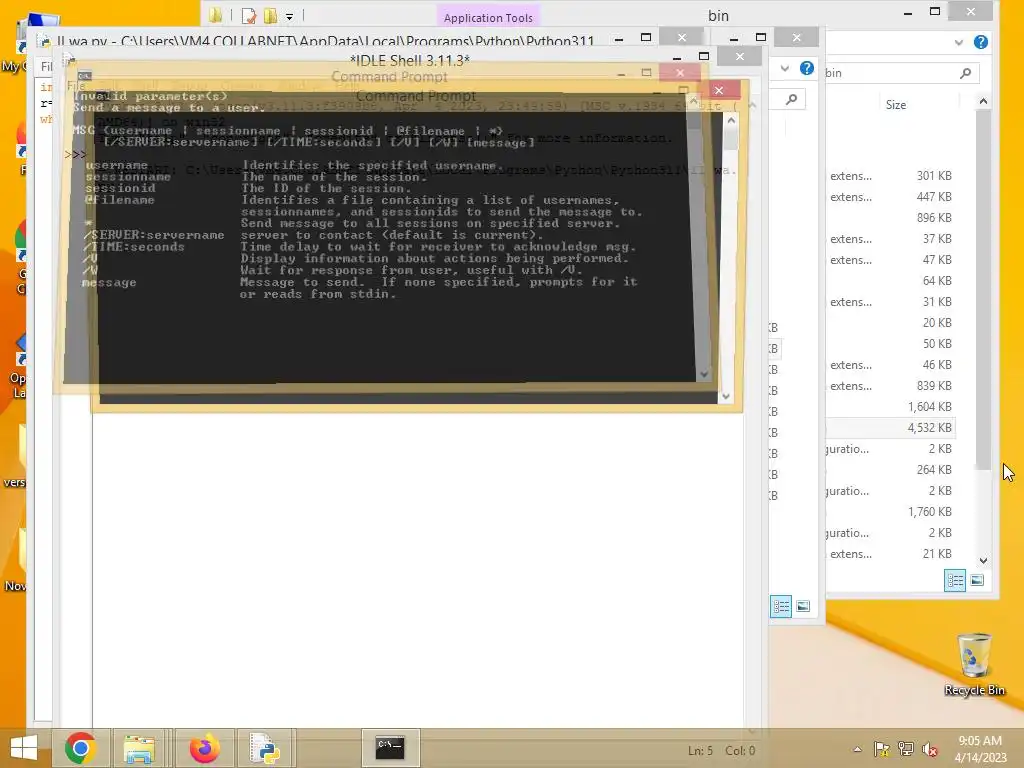Image resolution: width=1024 pixels, height=768 pixels.
Task: Switch rear Explorer window to Details view
Action: pos(781,607)
